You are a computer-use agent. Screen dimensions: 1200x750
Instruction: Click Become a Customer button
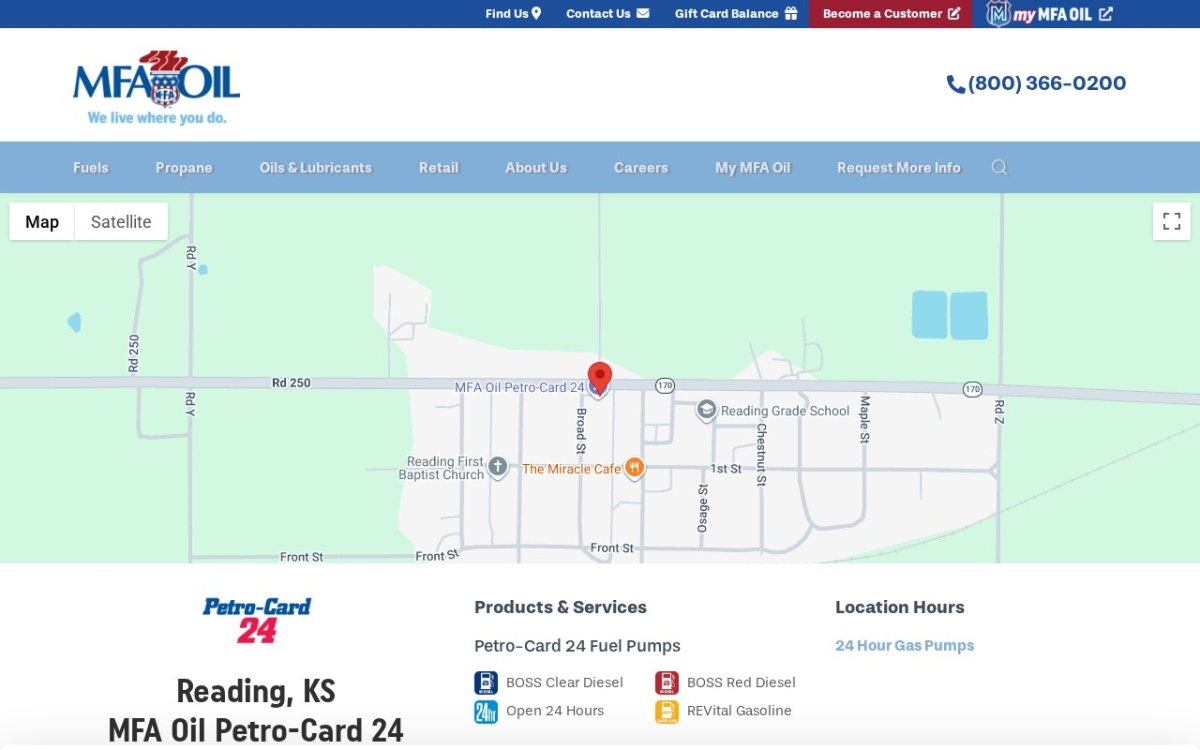[x=891, y=13]
